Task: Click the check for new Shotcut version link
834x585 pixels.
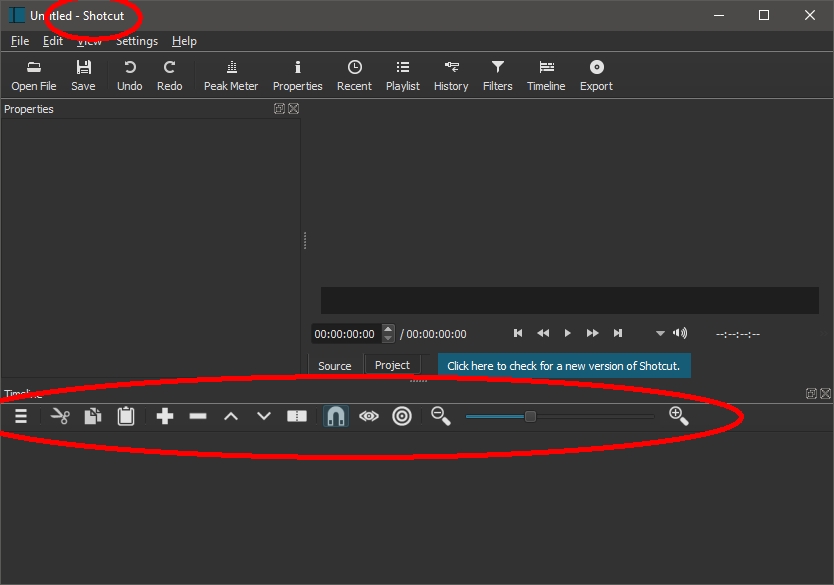Action: click(x=564, y=366)
